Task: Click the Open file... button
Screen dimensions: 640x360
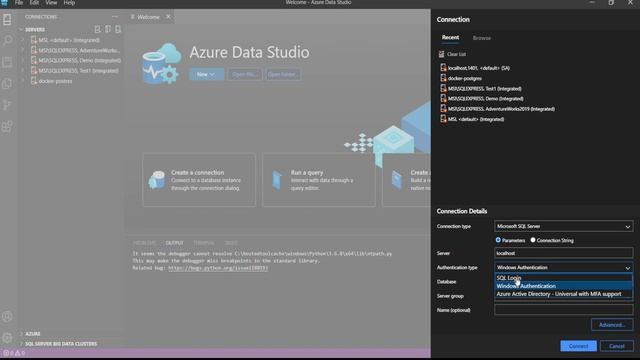Action: tap(244, 74)
